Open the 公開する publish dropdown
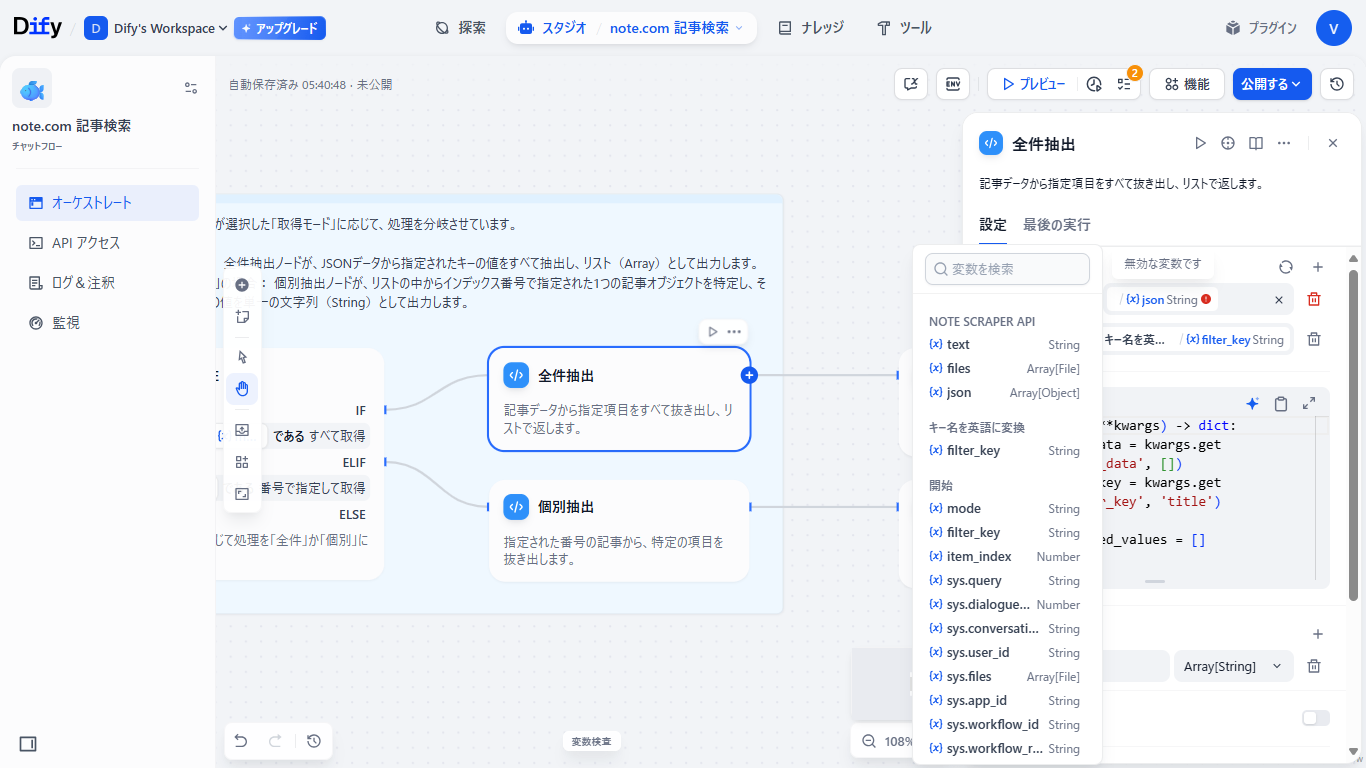This screenshot has height=768, width=1366. 1272,85
